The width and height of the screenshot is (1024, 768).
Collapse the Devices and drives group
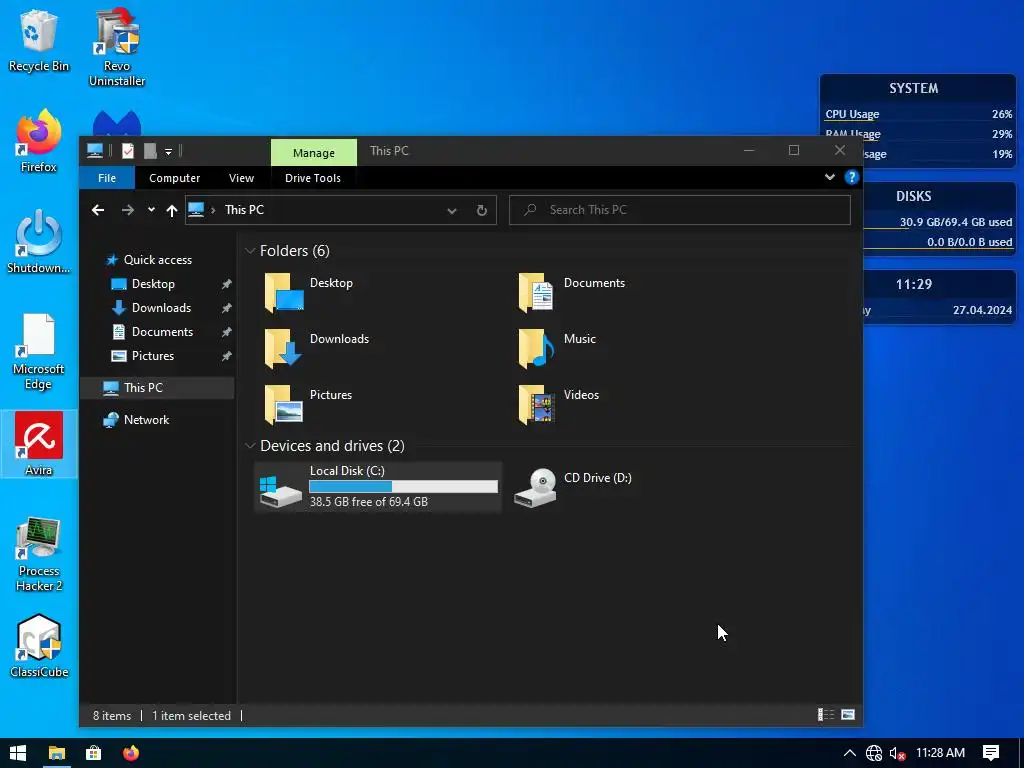pos(249,445)
